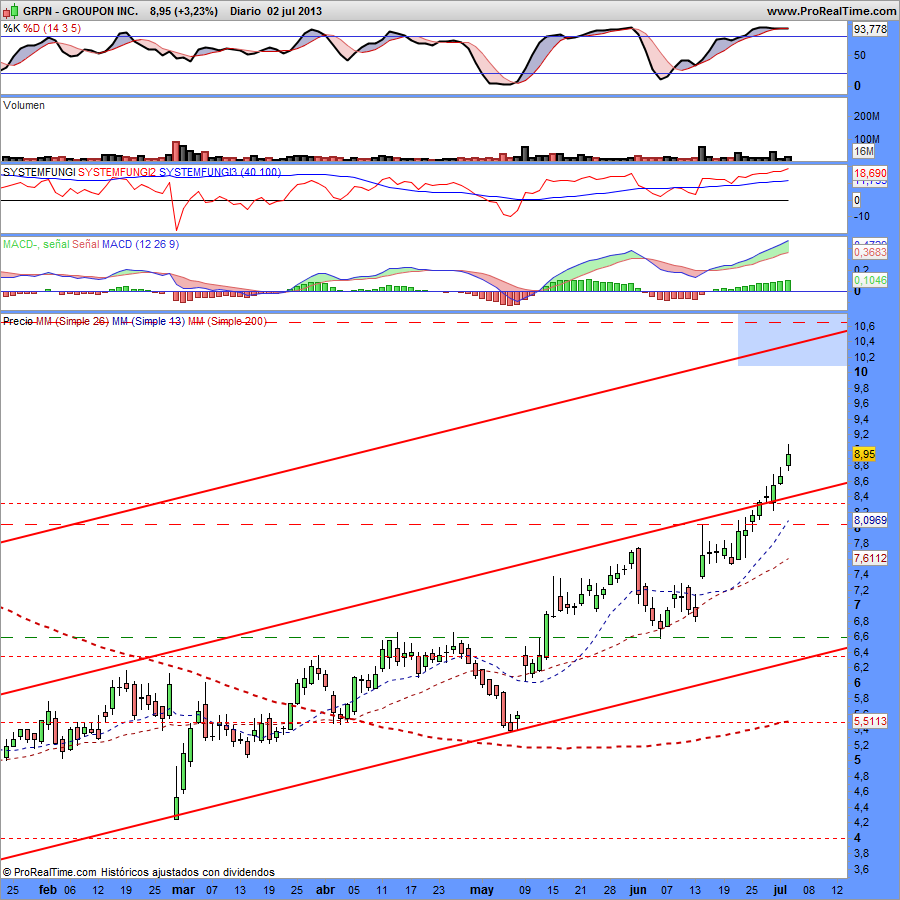Click the black SYSTEMFUNGI indicator label
The width and height of the screenshot is (900, 900).
pyautogui.click(x=39, y=172)
